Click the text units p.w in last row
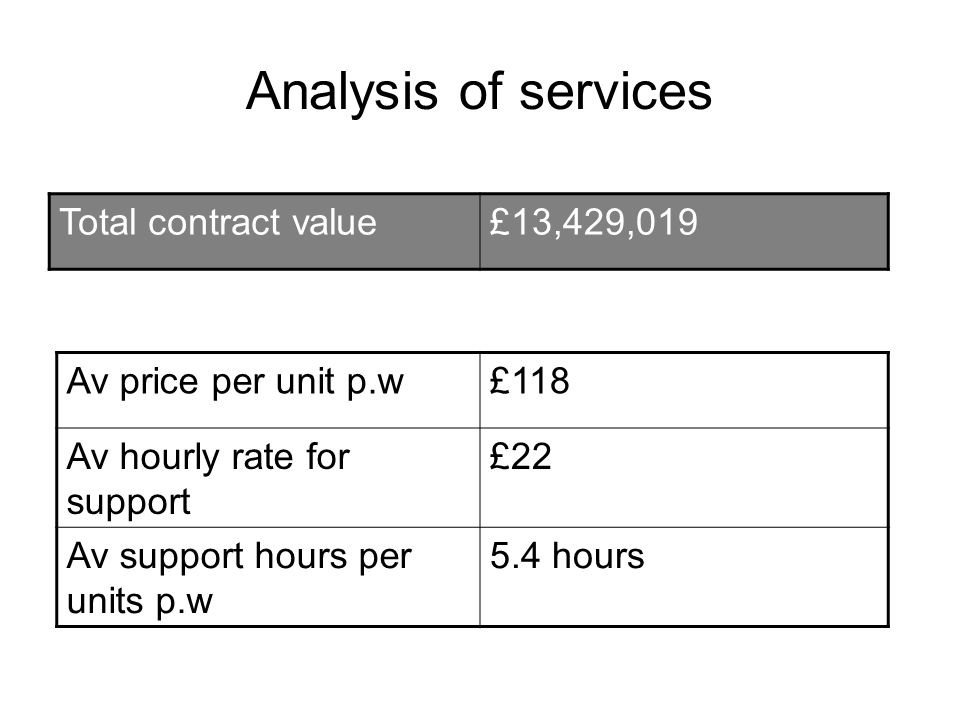 [x=140, y=602]
